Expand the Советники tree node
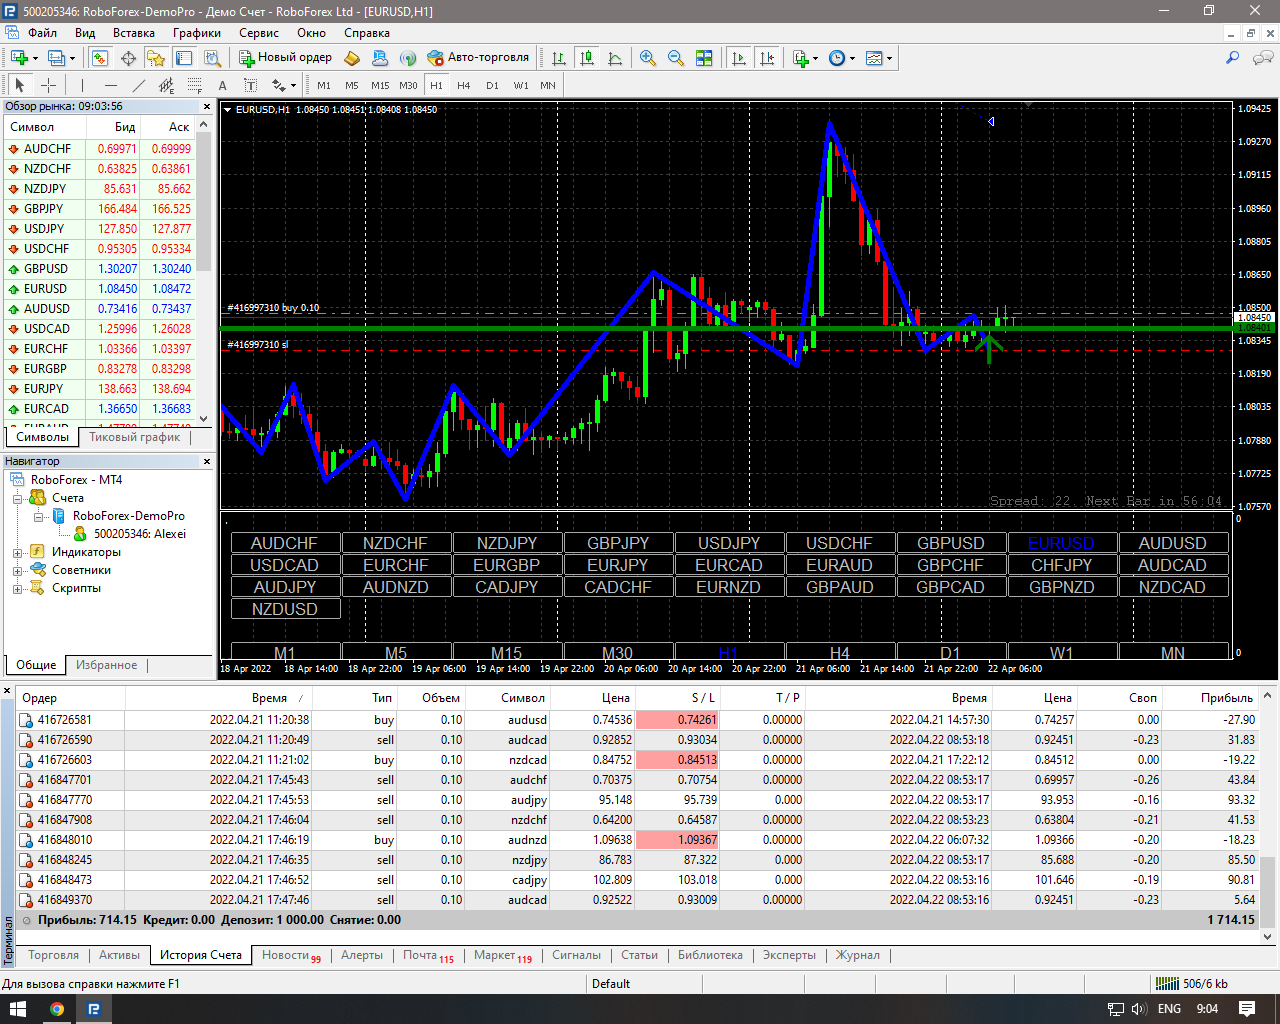This screenshot has height=1024, width=1280. click(18, 570)
